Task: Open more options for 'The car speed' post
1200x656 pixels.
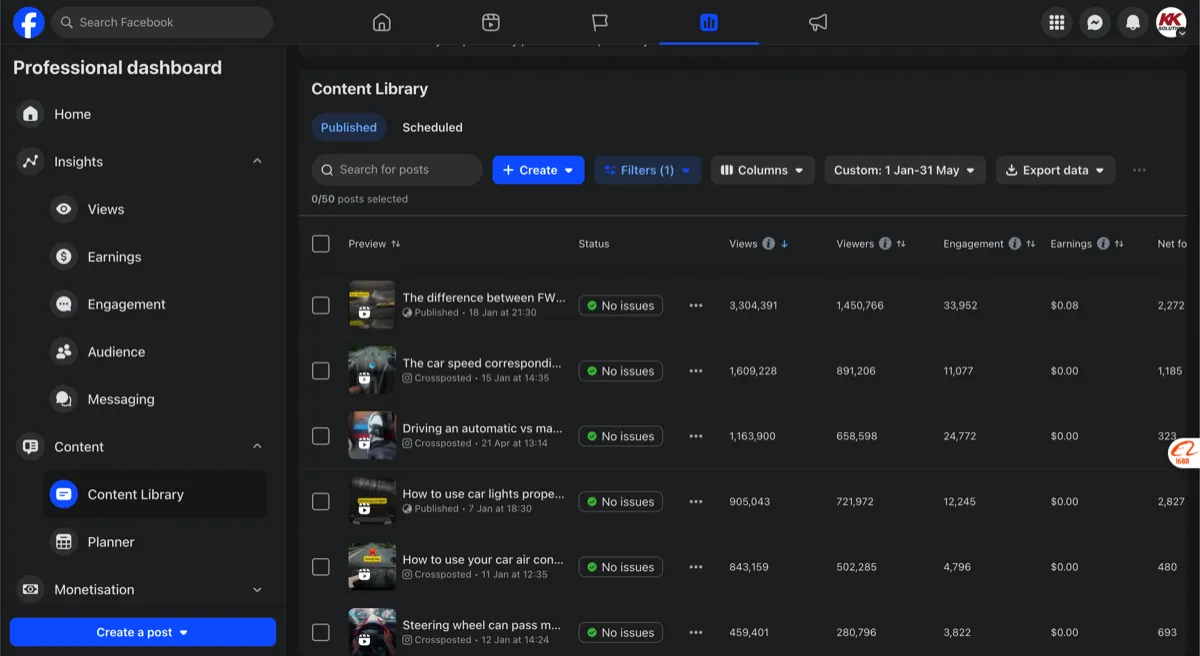Action: [696, 371]
